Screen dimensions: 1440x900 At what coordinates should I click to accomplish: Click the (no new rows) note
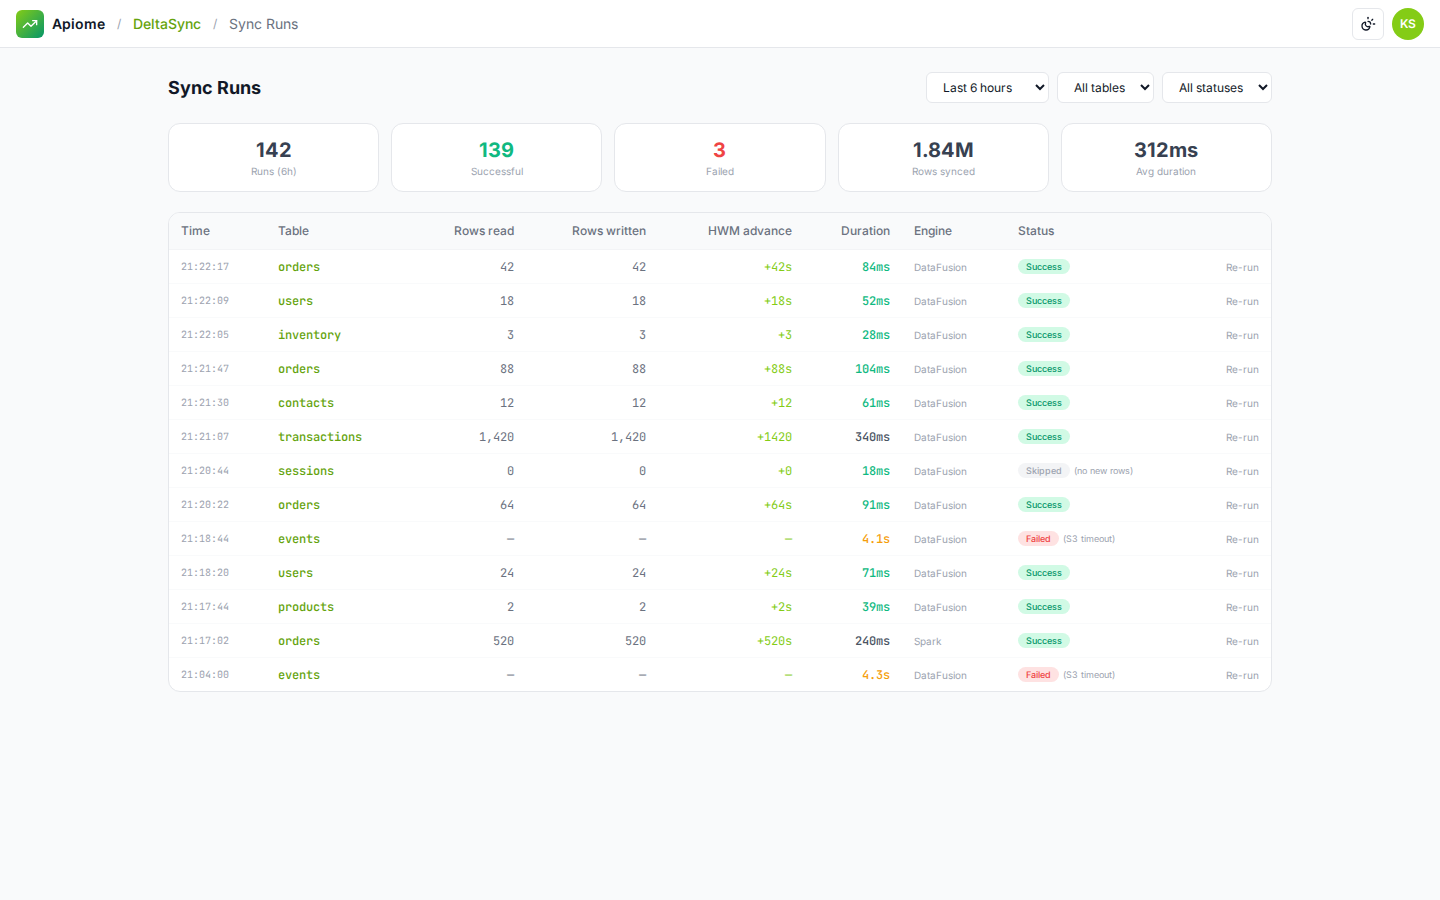click(1103, 471)
